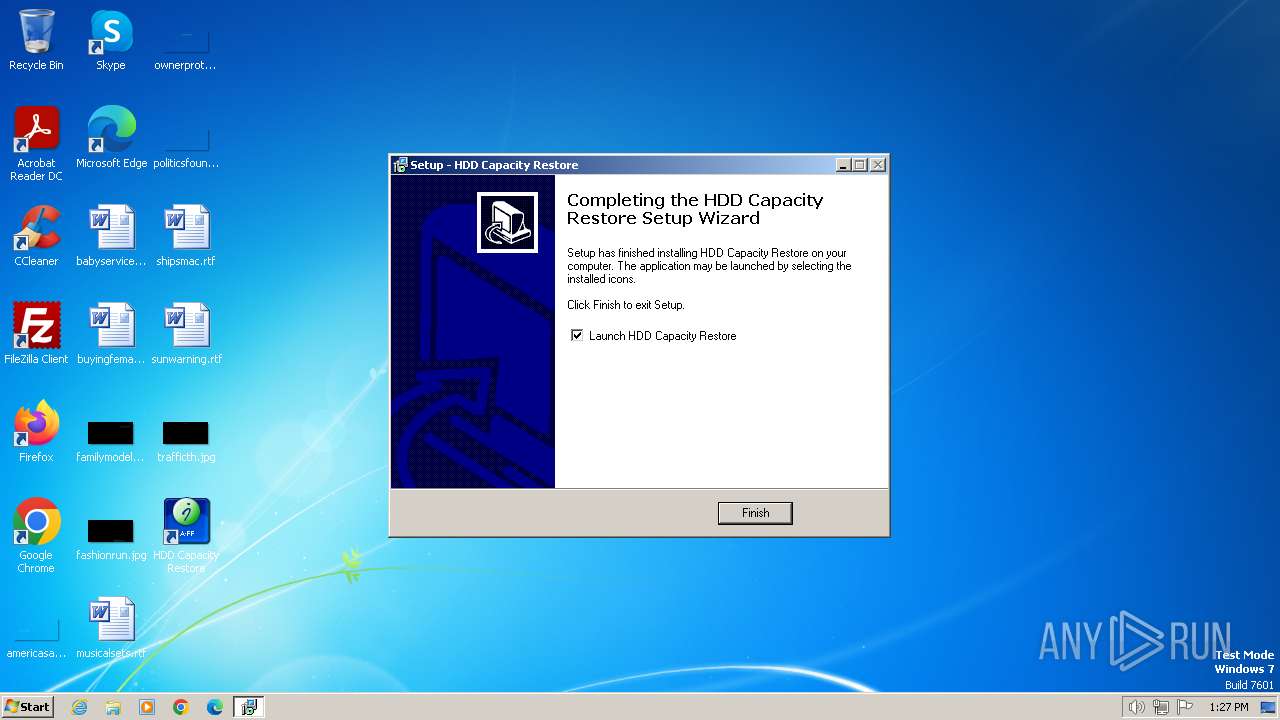Select the Microsoft Edge desktop shortcut
The width and height of the screenshot is (1280, 720).
pos(111,138)
